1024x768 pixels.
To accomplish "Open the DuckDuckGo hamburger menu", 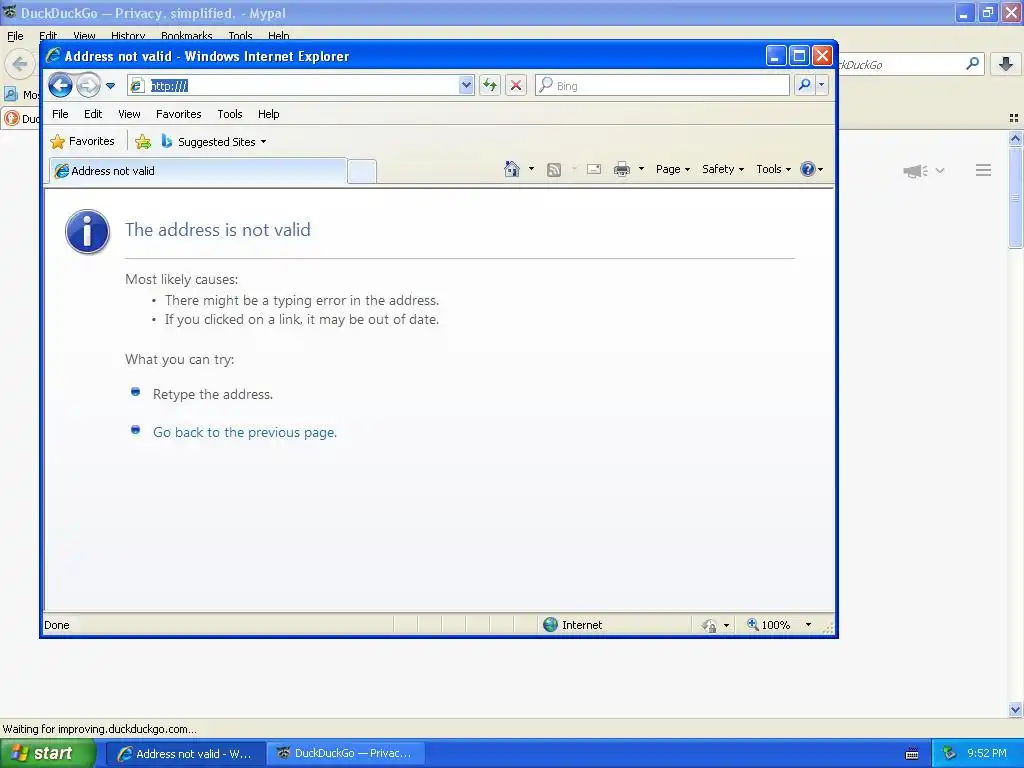I will pyautogui.click(x=984, y=170).
